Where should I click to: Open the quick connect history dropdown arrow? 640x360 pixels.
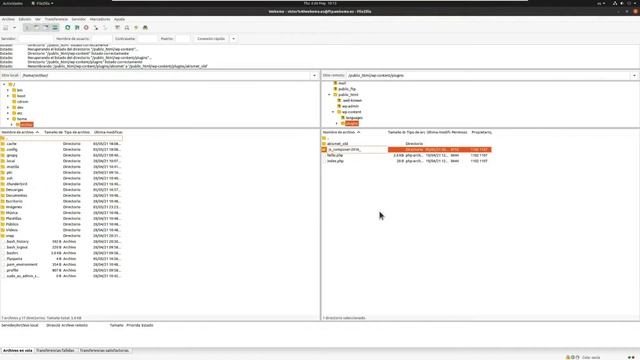(x=233, y=39)
